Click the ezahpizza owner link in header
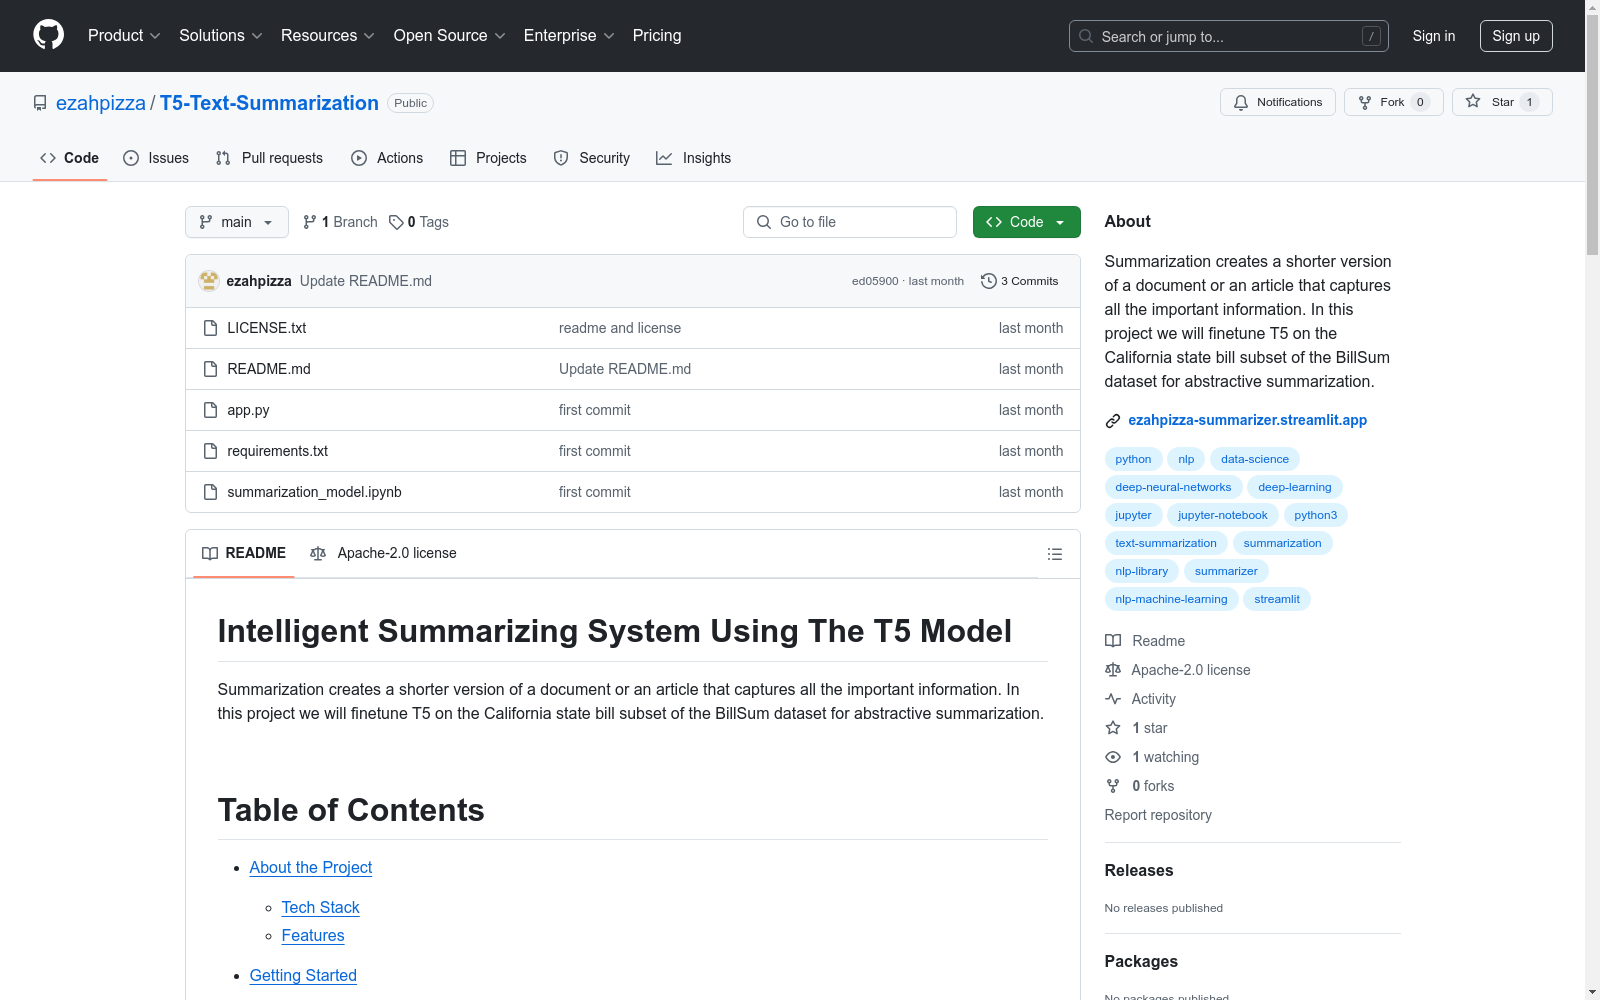 coord(101,103)
